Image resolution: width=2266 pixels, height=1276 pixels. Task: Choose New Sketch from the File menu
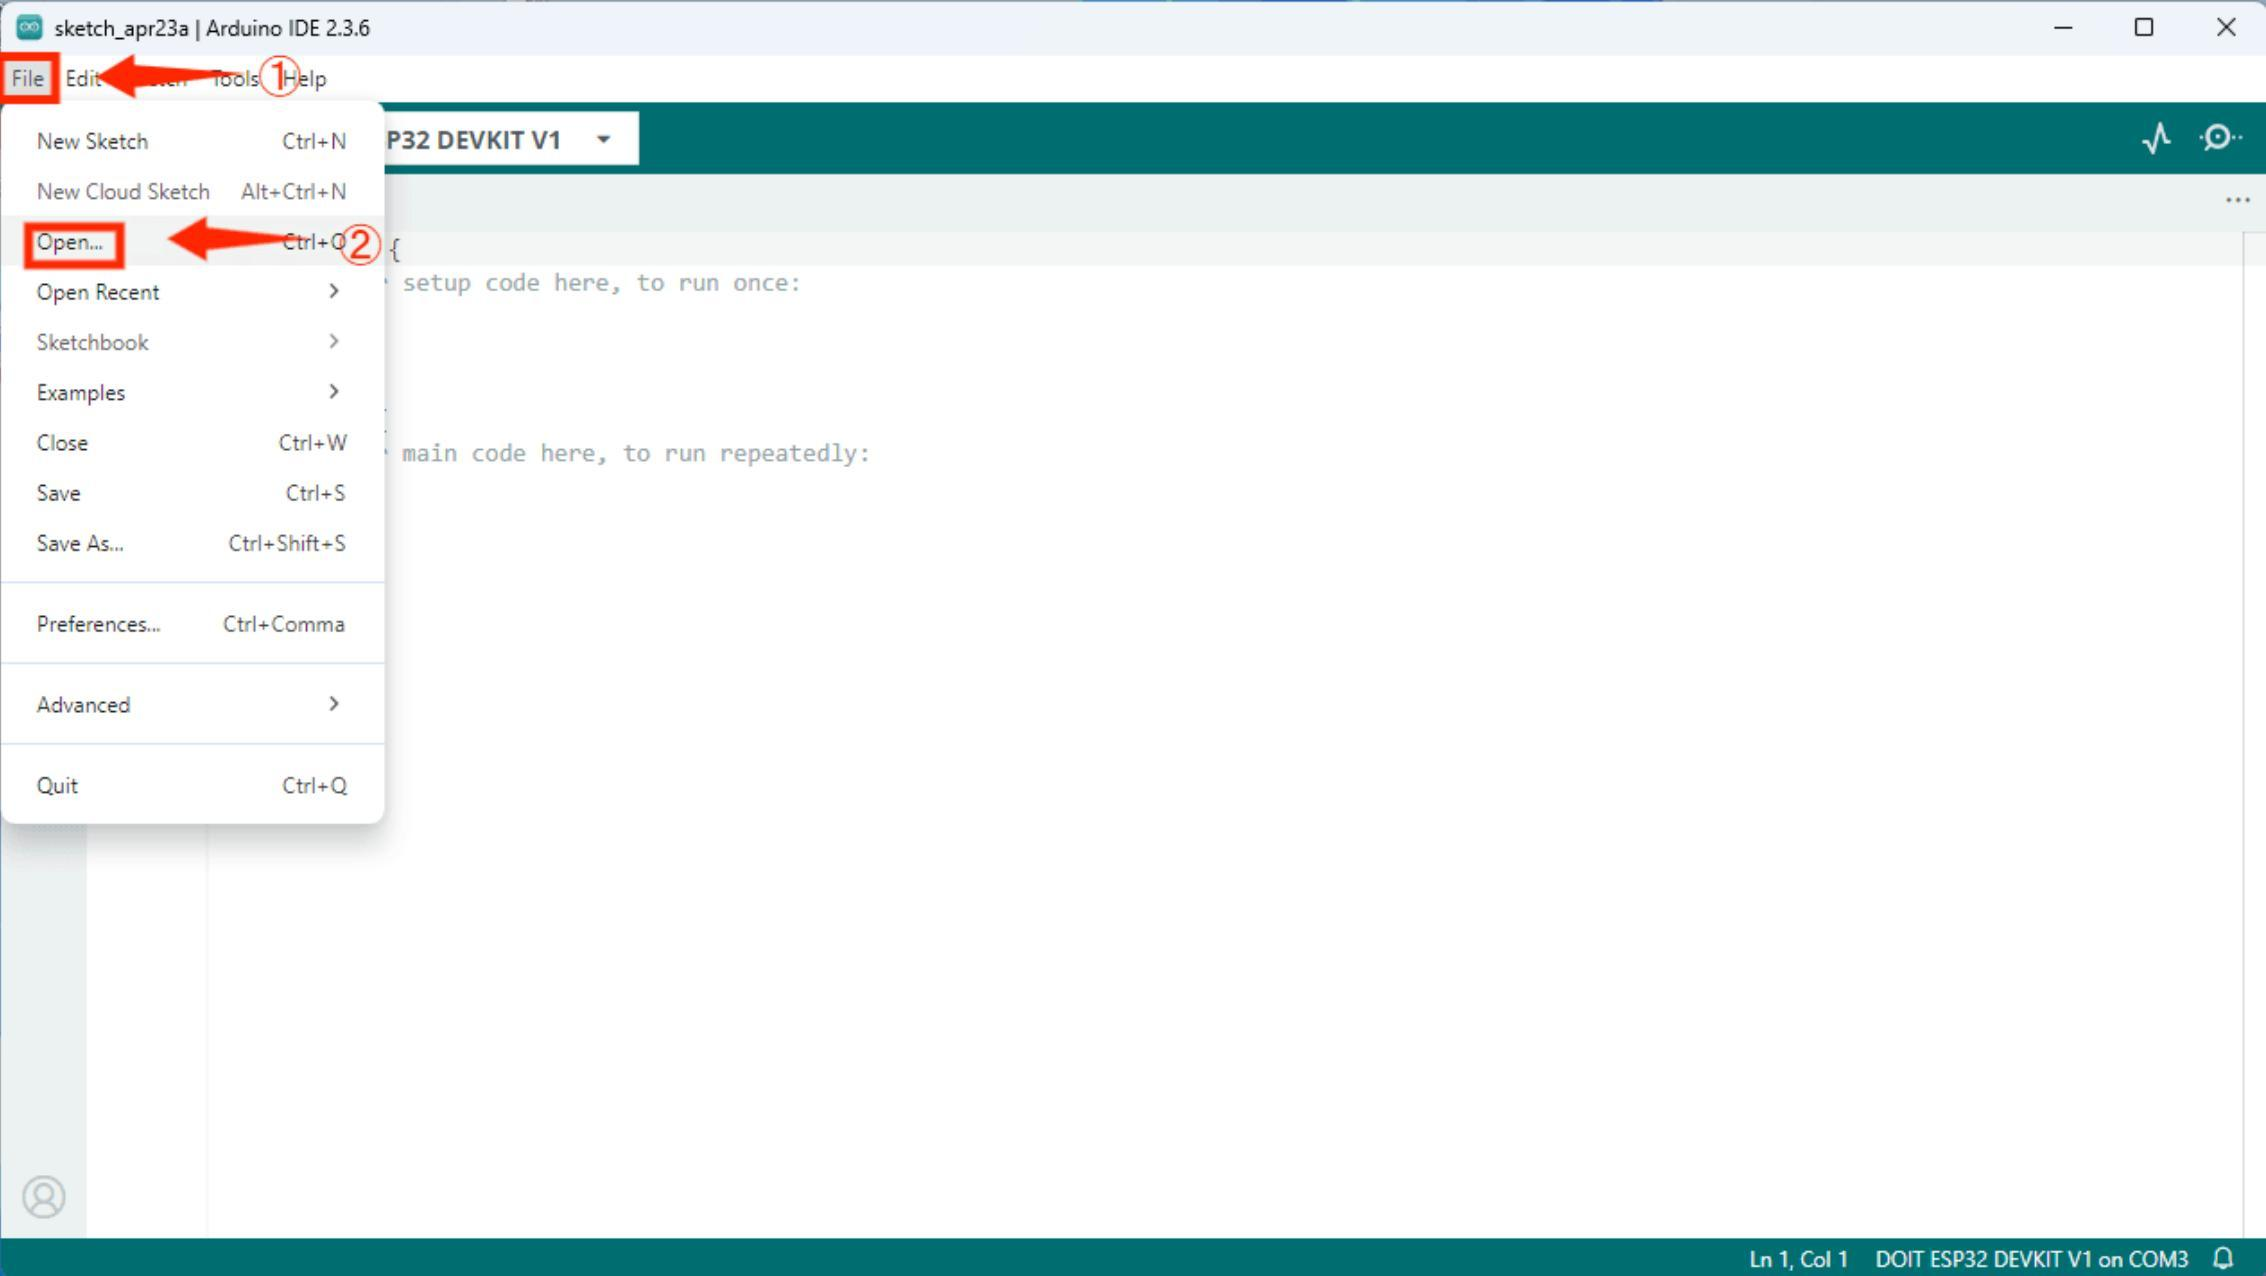192,141
